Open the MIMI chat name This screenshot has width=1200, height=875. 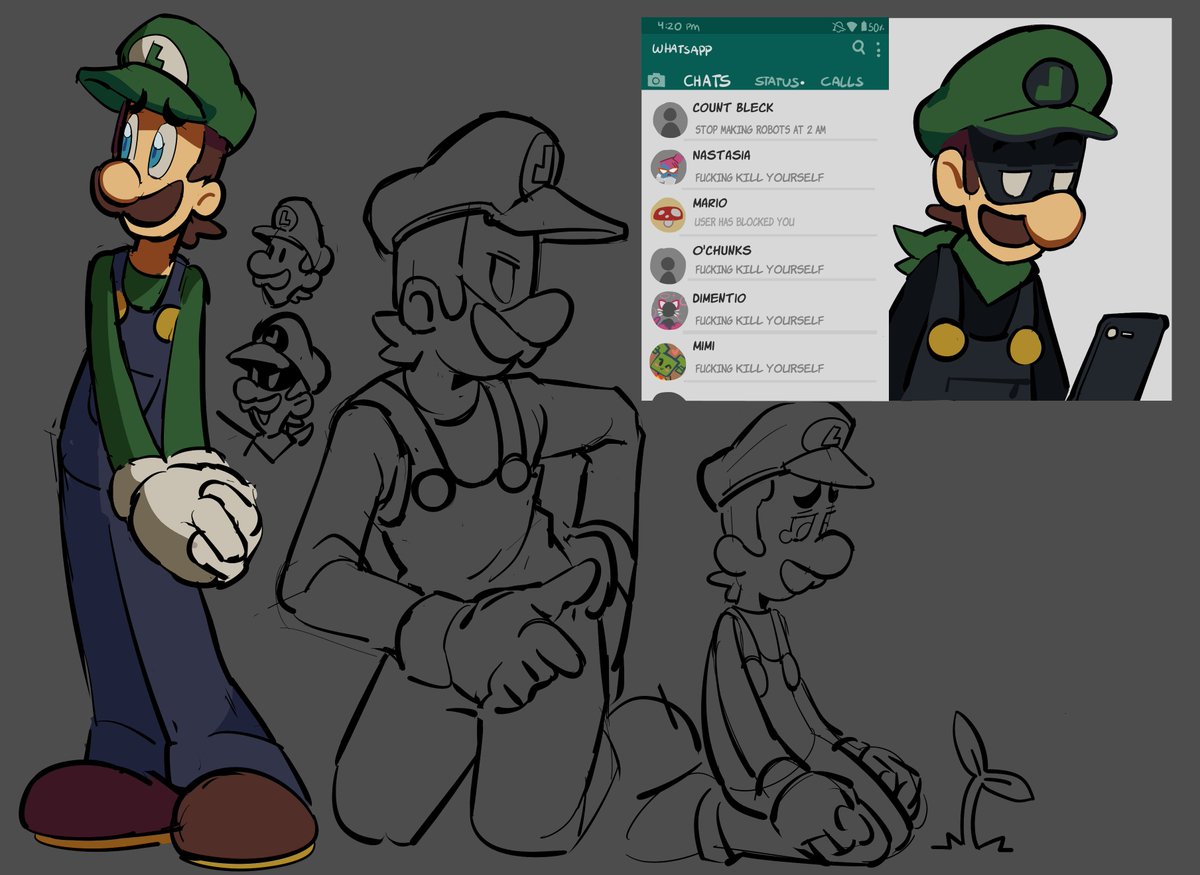704,345
